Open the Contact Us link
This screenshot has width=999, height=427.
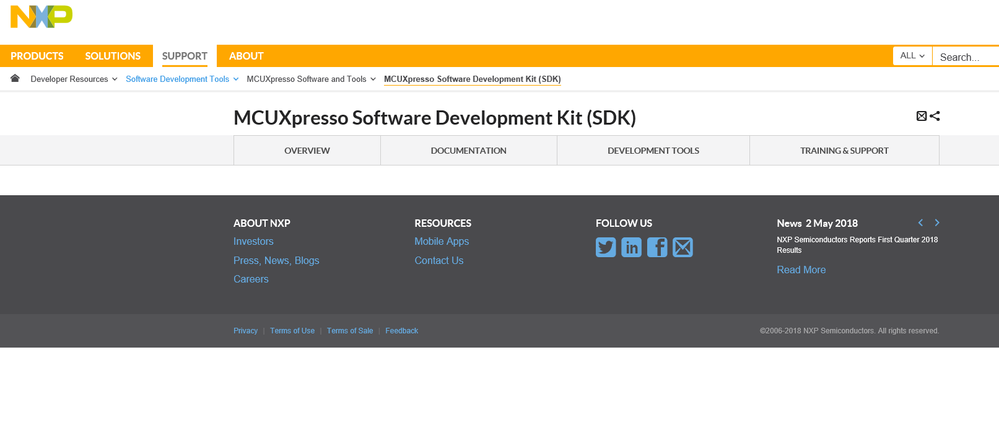coord(439,261)
